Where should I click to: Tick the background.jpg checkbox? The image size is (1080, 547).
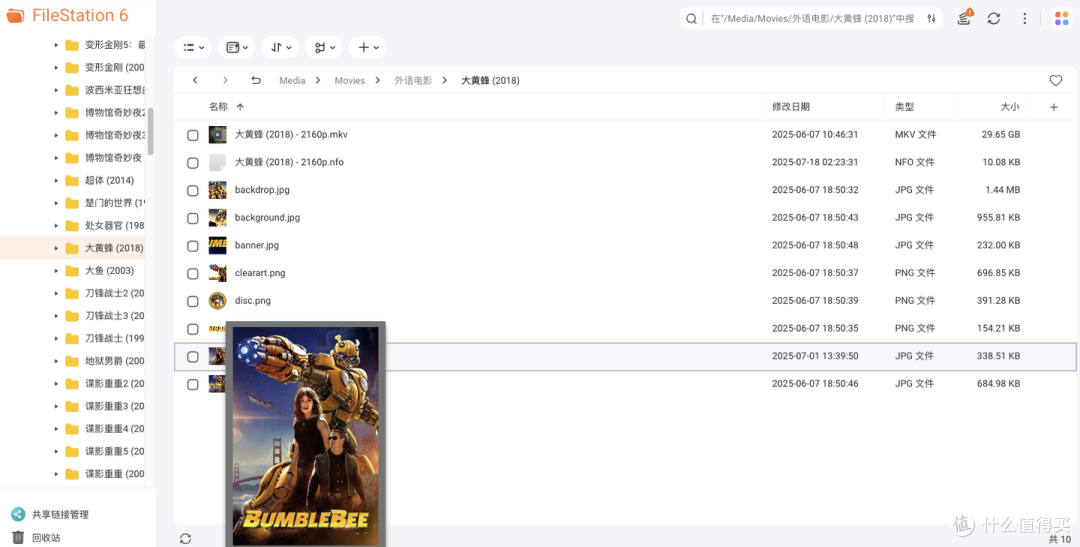(193, 218)
